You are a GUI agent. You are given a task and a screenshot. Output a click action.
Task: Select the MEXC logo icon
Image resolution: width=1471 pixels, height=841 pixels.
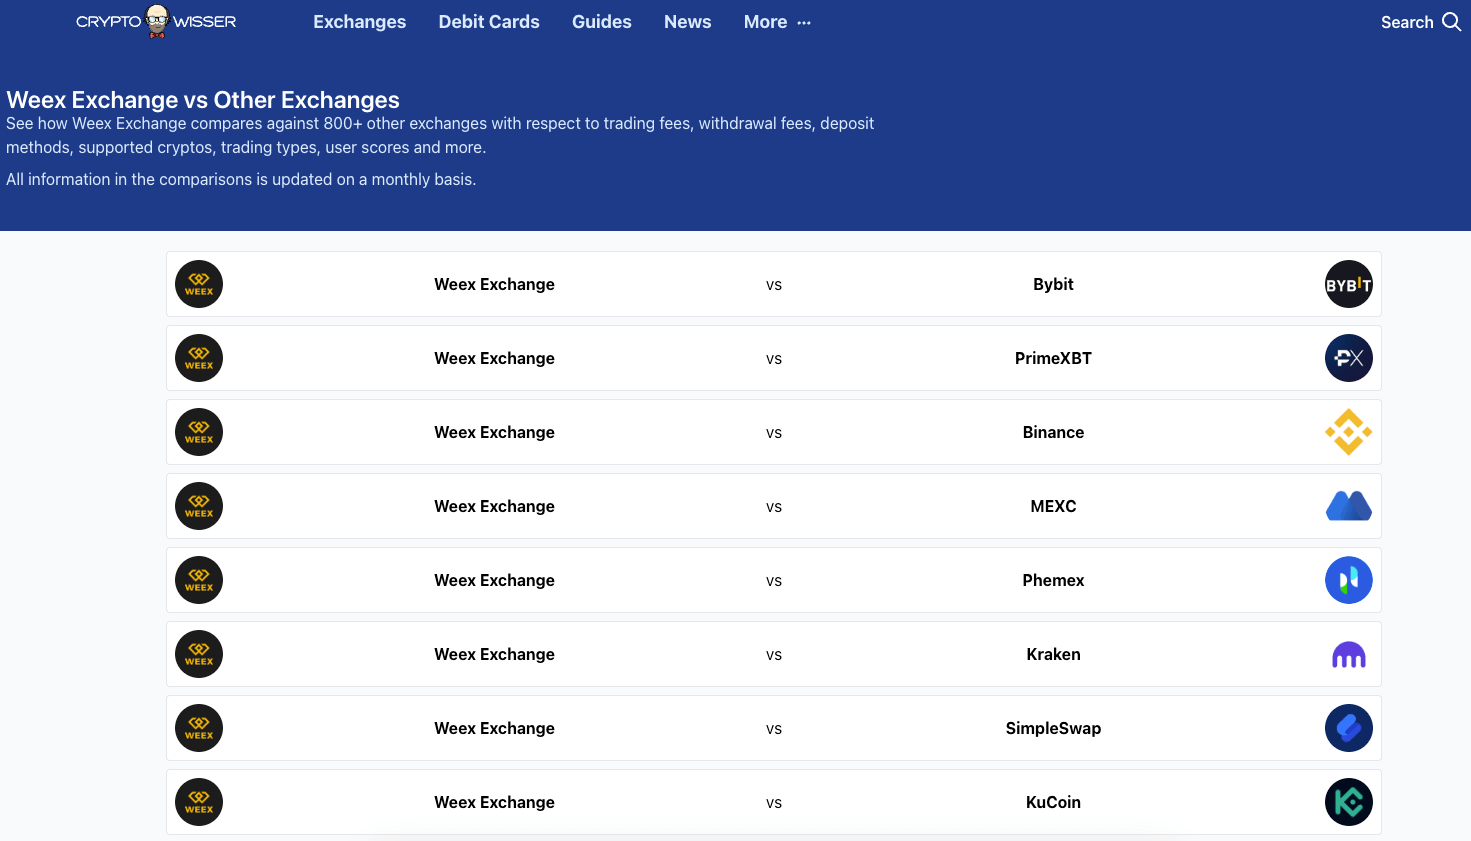(1348, 506)
